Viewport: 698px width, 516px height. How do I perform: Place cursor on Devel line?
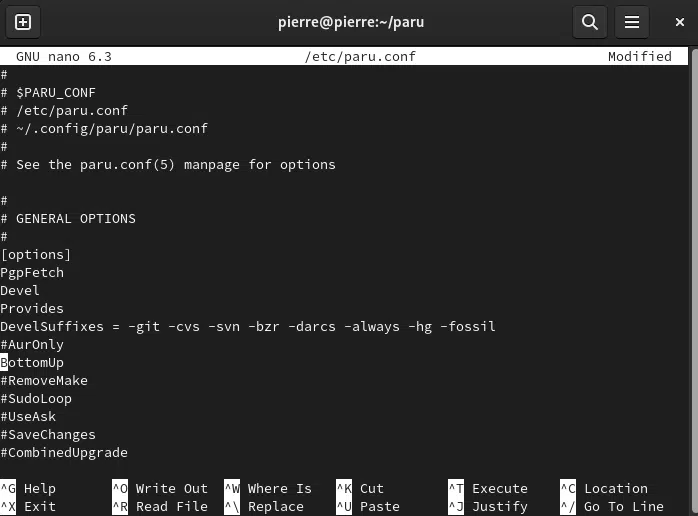click(x=20, y=290)
